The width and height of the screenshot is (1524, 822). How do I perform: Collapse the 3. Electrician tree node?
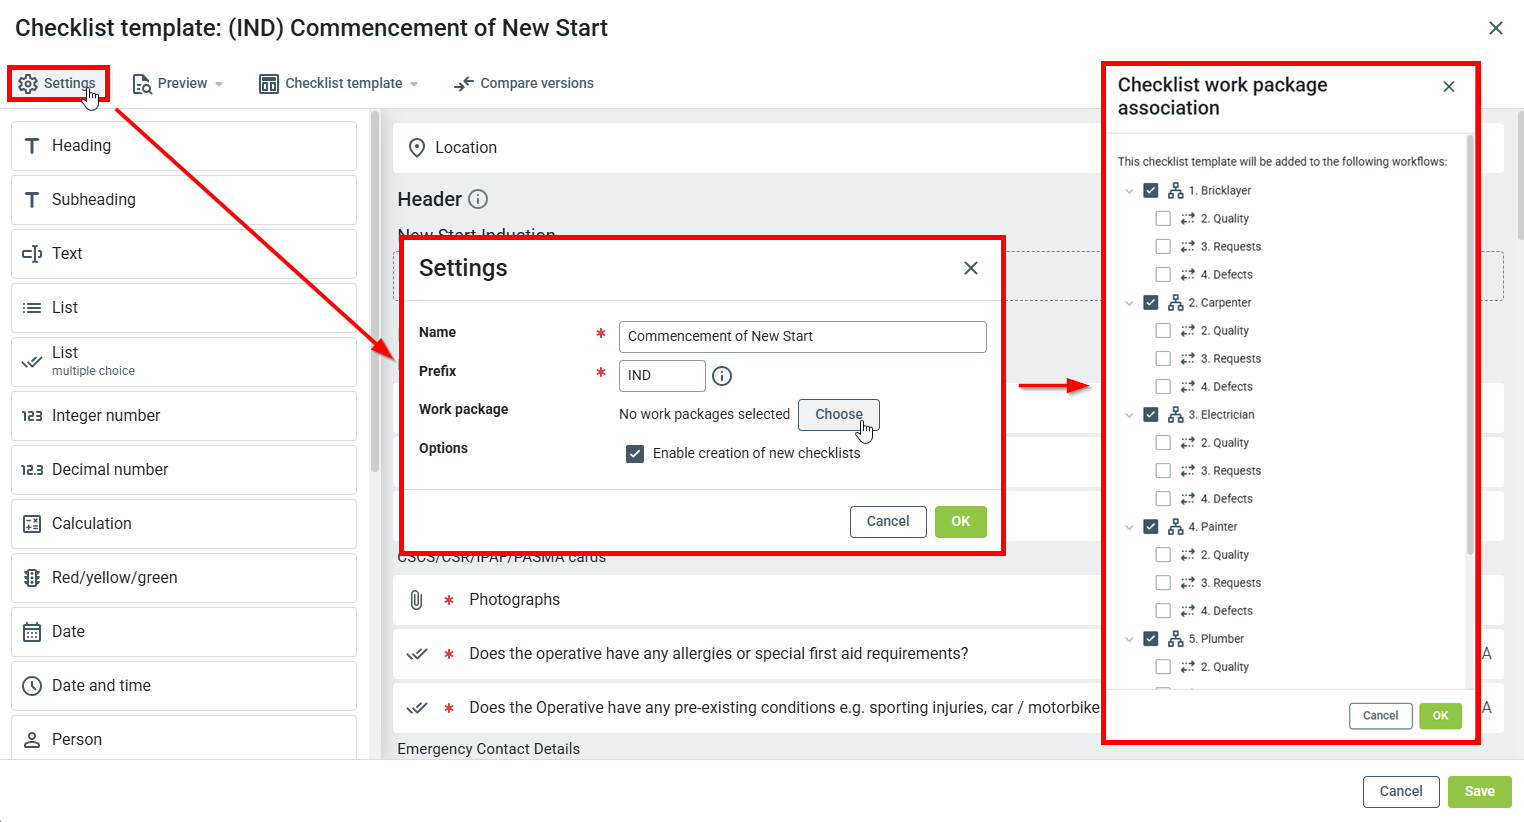point(1129,415)
